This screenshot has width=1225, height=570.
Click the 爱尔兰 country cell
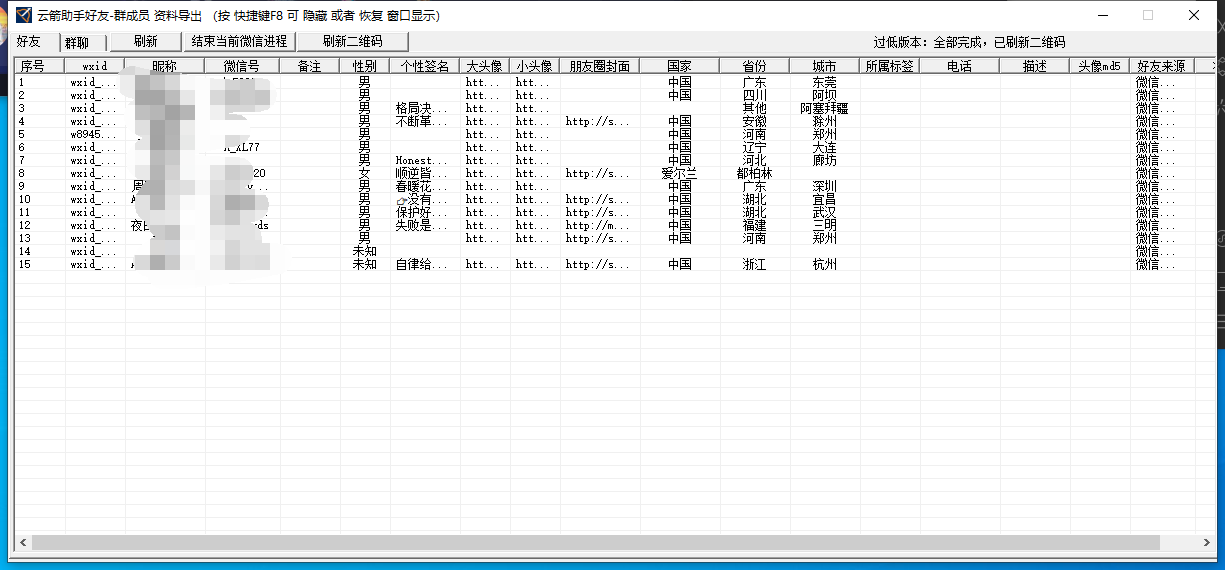tap(680, 173)
